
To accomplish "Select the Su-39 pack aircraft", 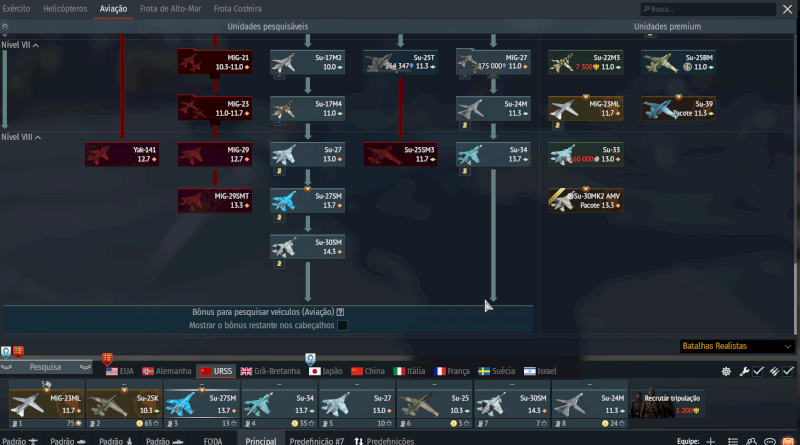I will point(679,108).
